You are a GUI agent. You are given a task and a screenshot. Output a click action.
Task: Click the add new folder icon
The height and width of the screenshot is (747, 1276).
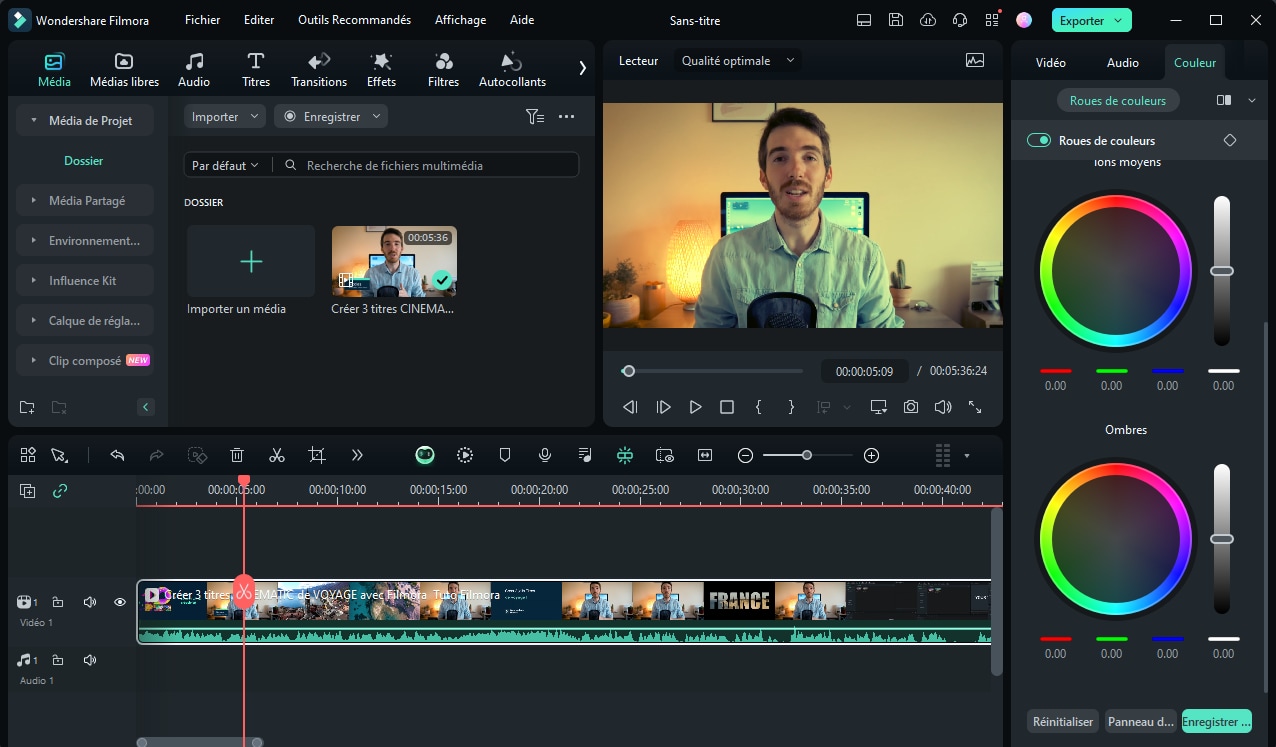click(27, 407)
